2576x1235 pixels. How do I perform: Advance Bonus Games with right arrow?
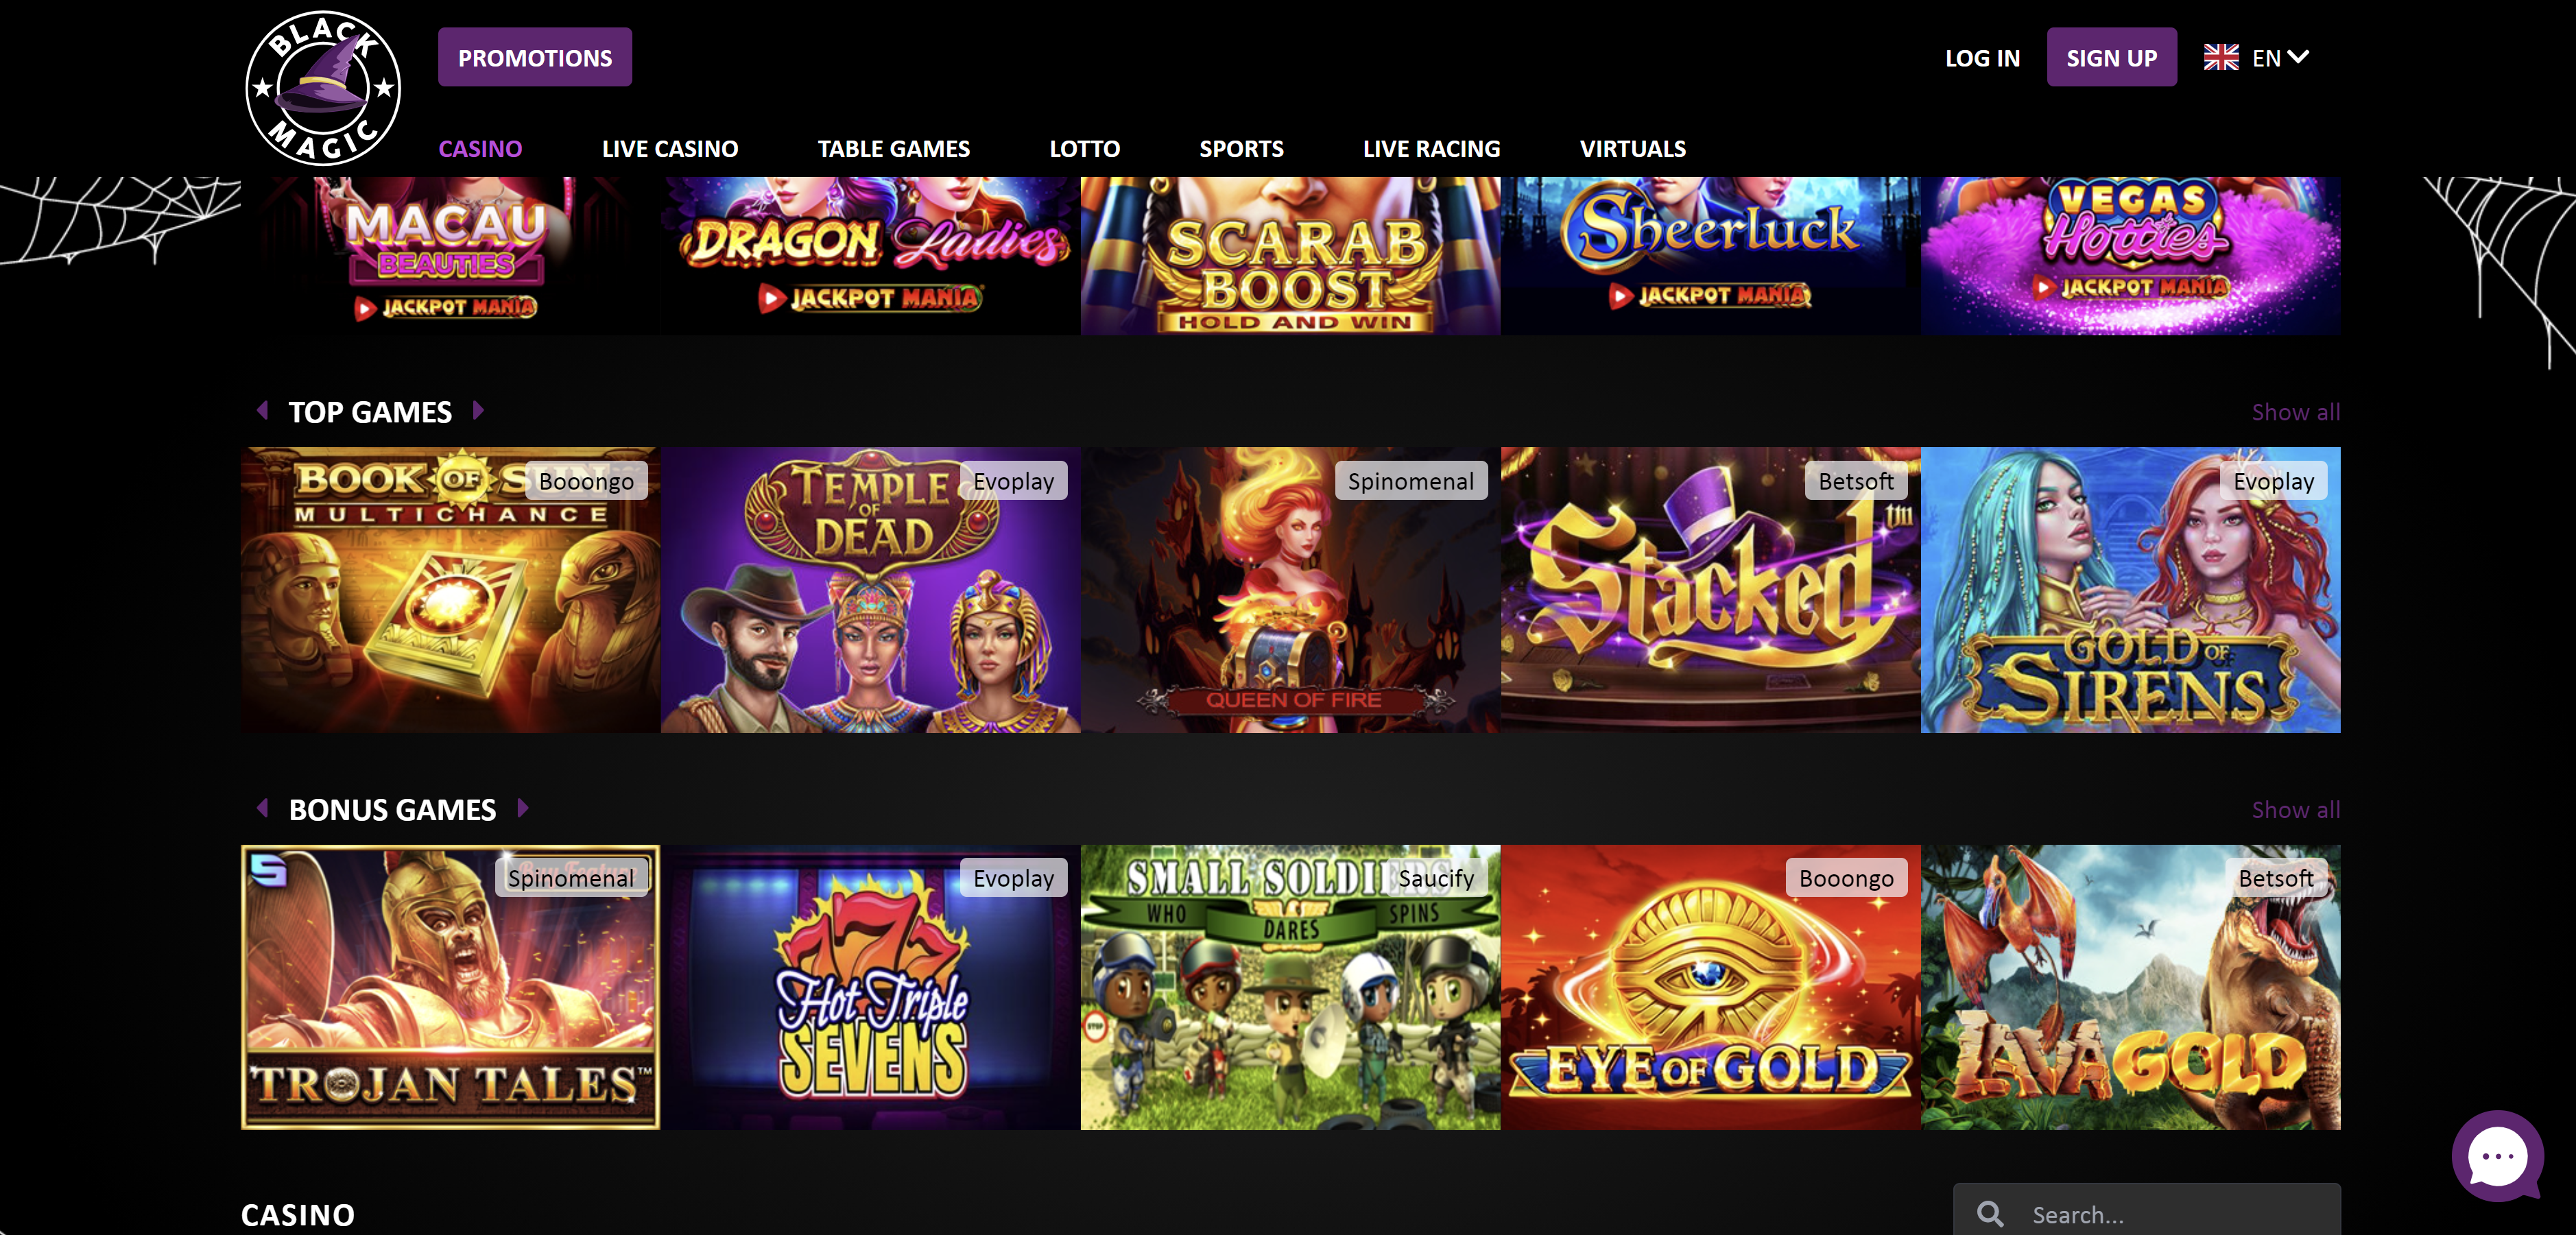point(522,808)
